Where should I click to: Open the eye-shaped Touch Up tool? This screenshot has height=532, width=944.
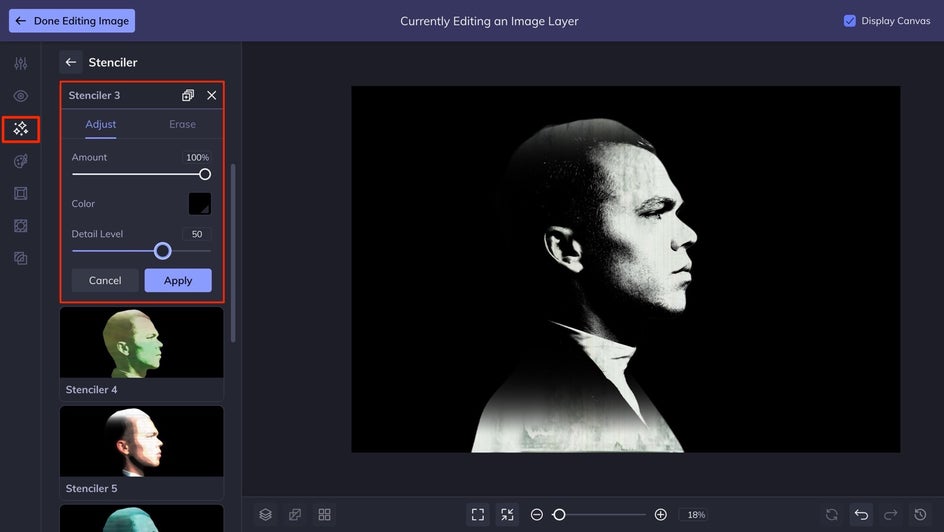[x=20, y=96]
